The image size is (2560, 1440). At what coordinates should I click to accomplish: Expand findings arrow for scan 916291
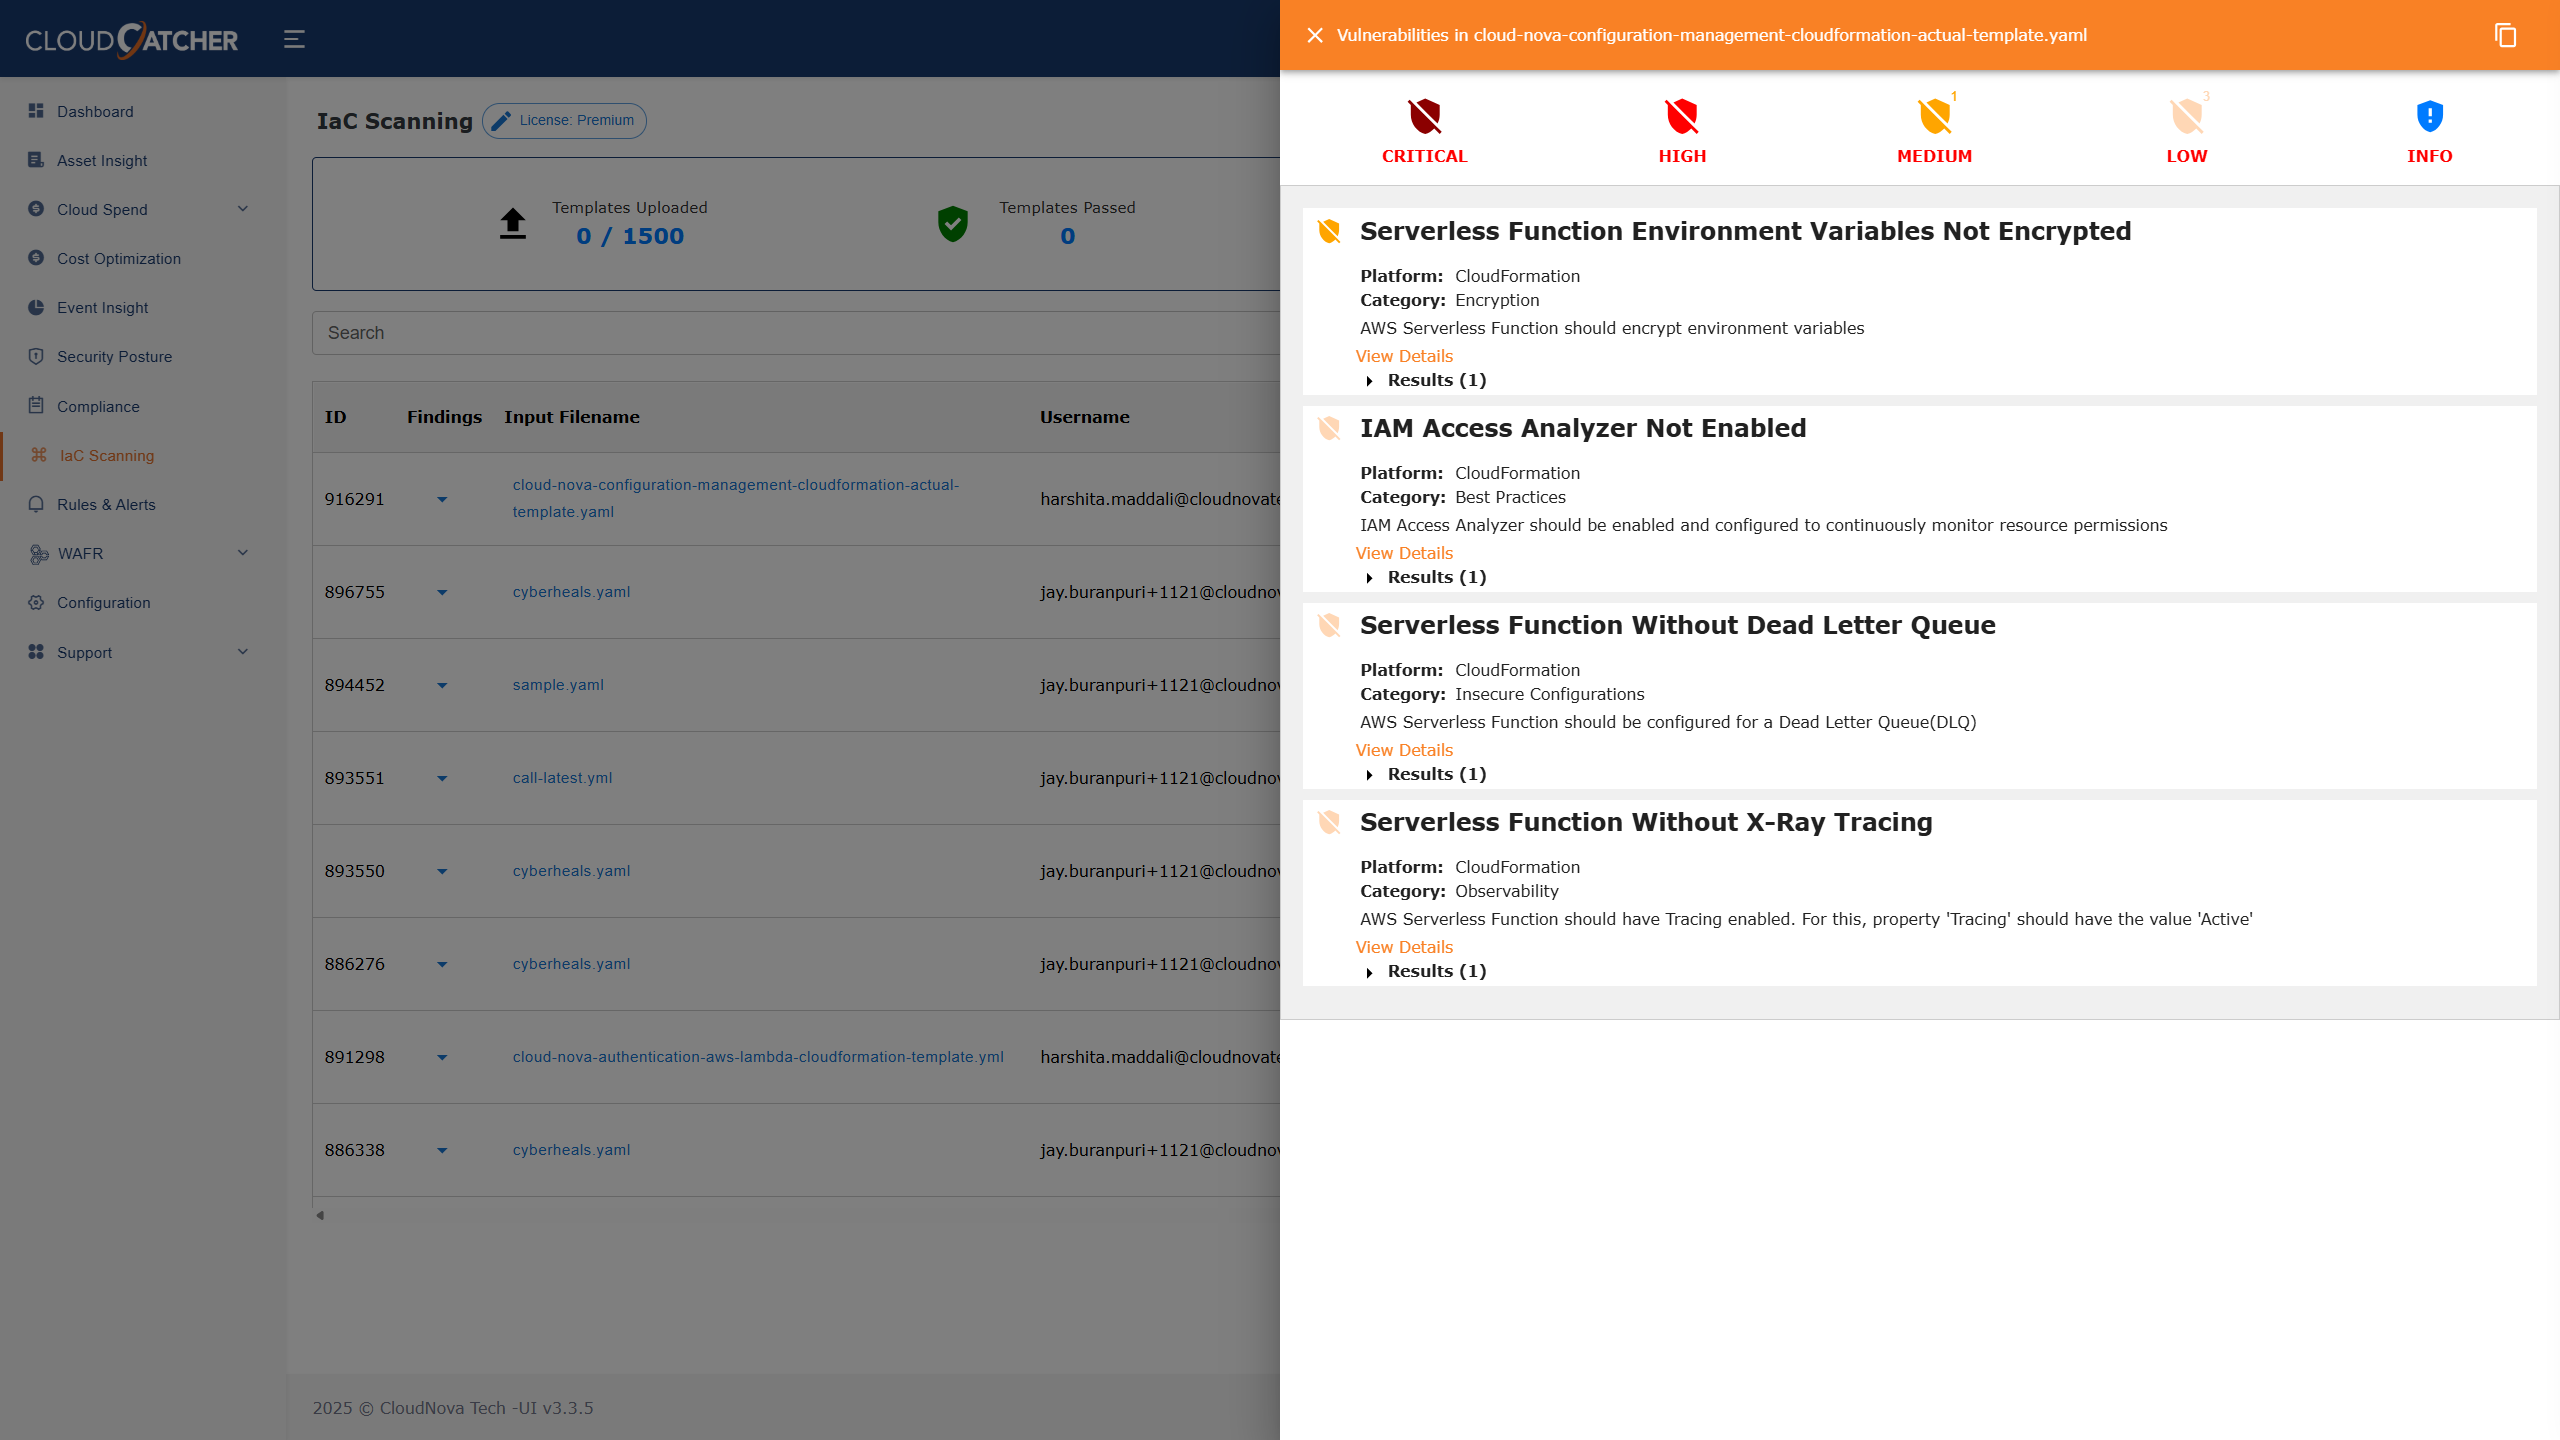pyautogui.click(x=442, y=499)
